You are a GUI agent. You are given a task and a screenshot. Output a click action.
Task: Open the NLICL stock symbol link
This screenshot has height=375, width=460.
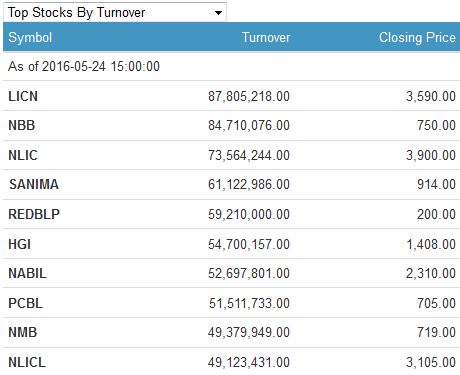pos(27,362)
